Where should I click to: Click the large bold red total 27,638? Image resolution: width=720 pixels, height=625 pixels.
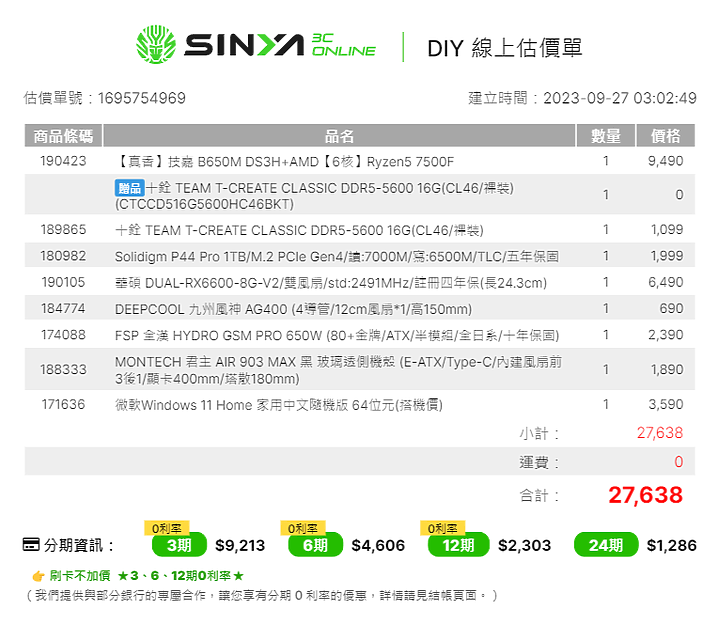(x=646, y=495)
